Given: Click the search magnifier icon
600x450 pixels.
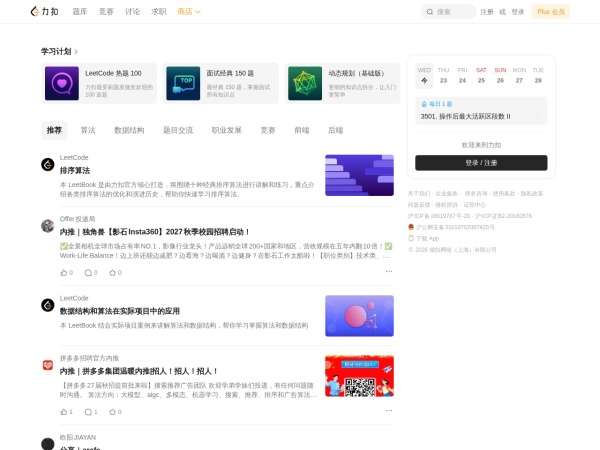Looking at the screenshot, I should coord(430,12).
